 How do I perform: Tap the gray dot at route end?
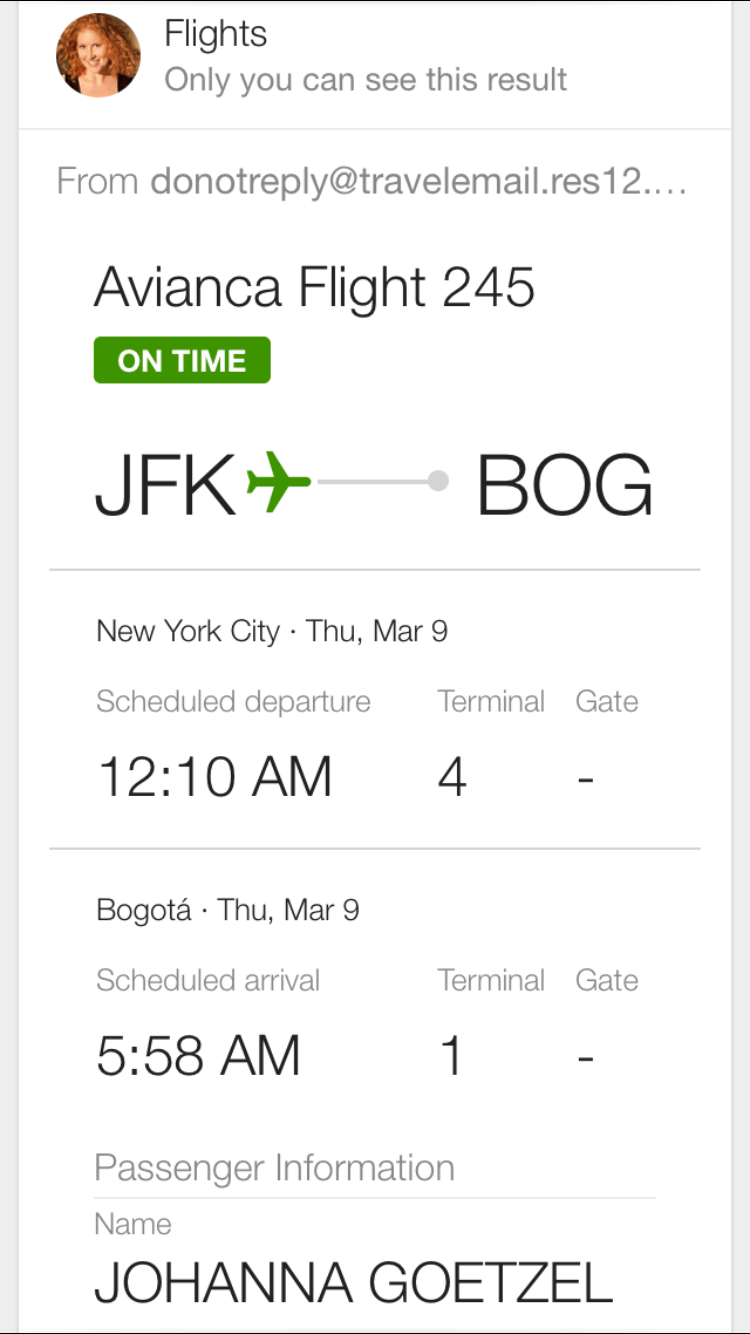click(x=438, y=482)
